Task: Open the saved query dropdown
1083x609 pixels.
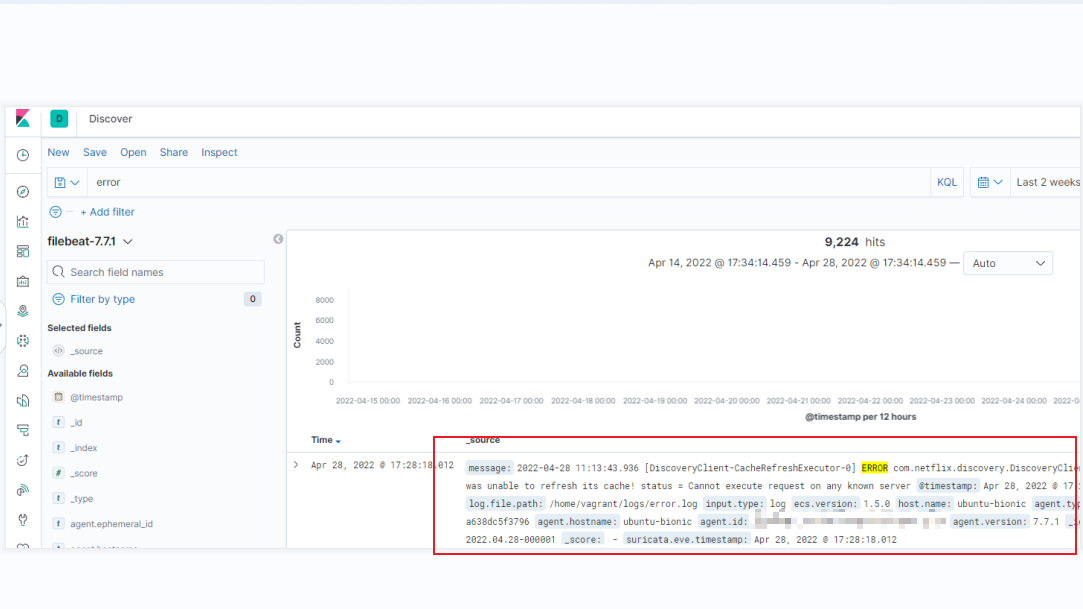Action: [67, 182]
